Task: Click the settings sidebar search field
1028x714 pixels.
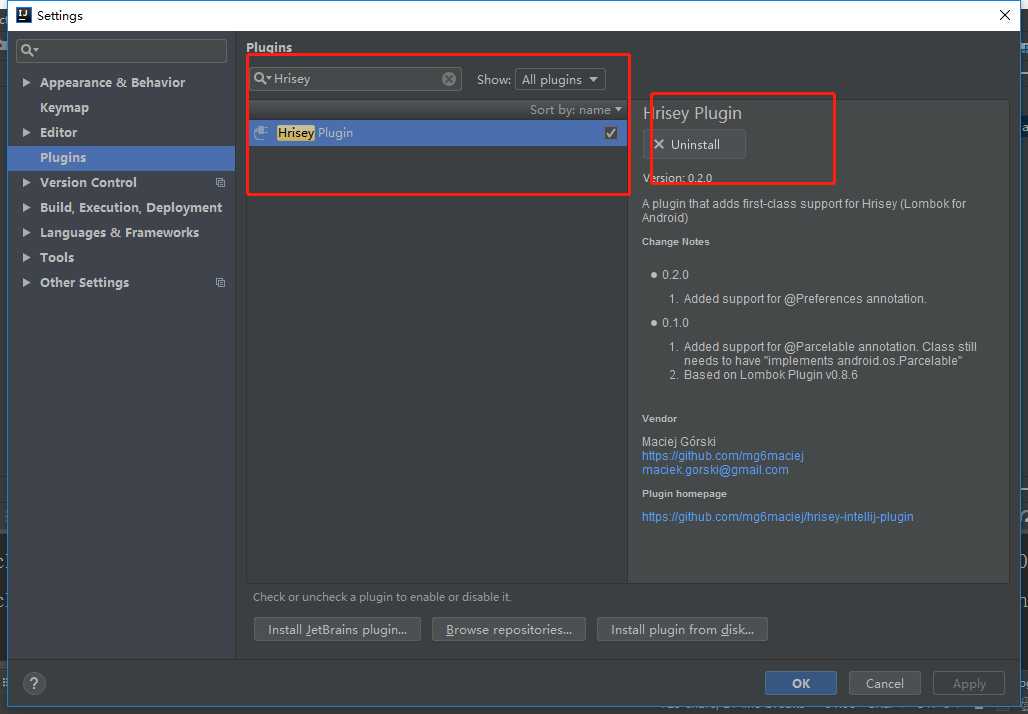Action: point(121,50)
